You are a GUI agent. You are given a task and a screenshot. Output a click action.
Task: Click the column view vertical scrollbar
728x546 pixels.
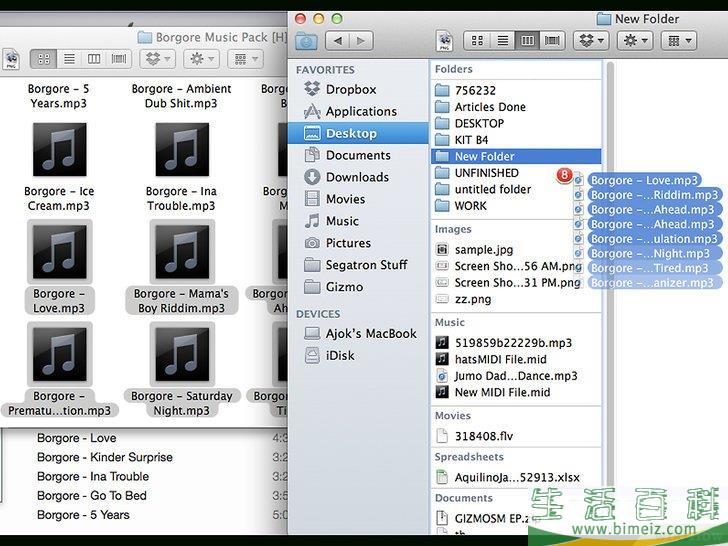coord(610,274)
